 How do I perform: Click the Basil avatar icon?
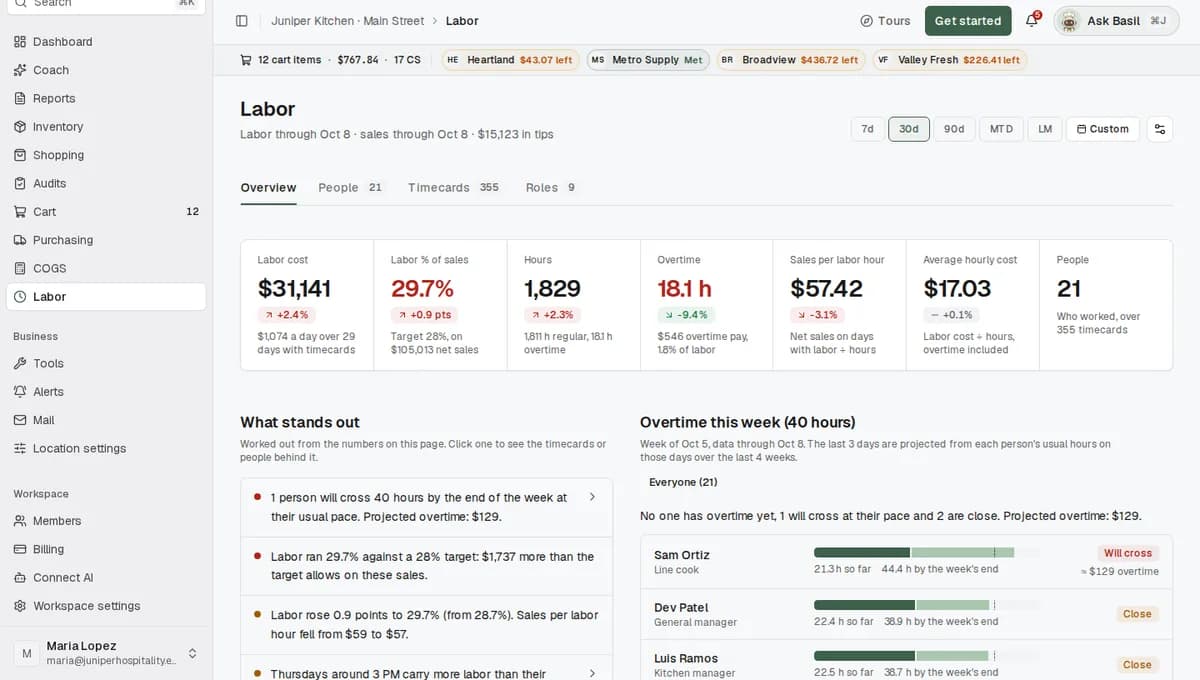click(1069, 21)
